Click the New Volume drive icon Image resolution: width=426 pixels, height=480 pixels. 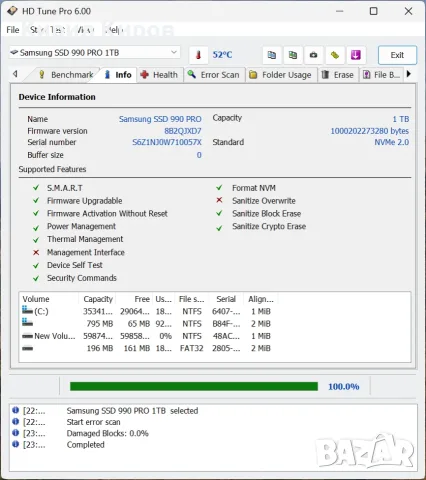click(27, 336)
